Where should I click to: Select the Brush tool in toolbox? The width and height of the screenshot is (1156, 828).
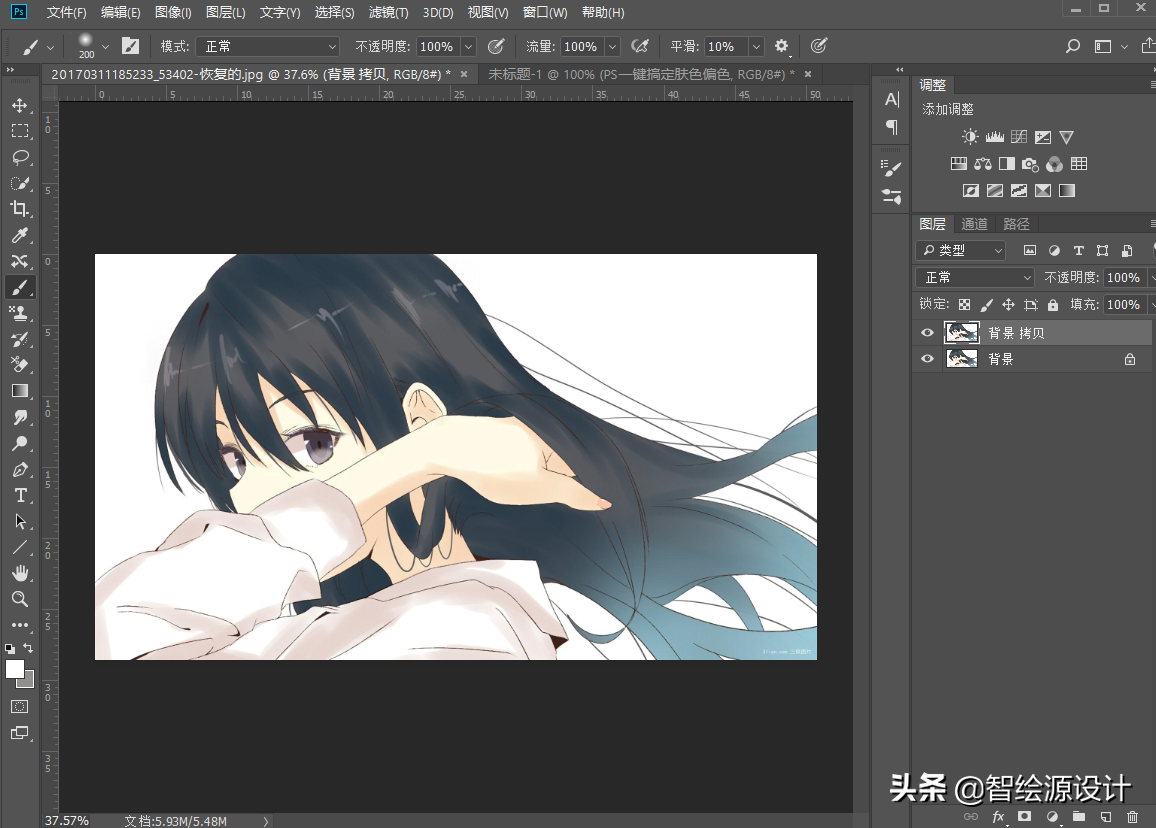pos(20,288)
